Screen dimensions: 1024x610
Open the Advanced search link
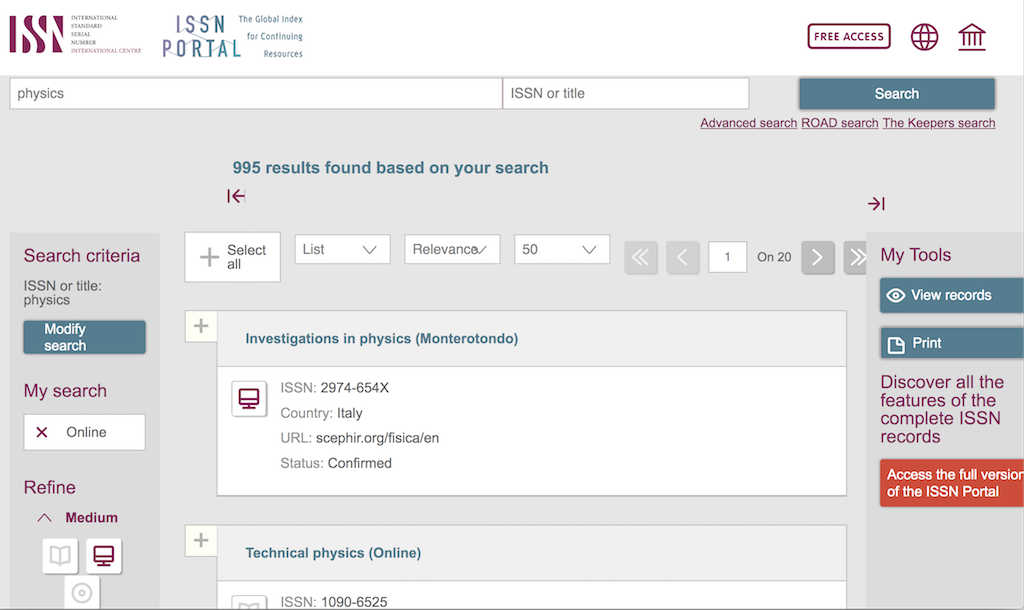click(748, 122)
